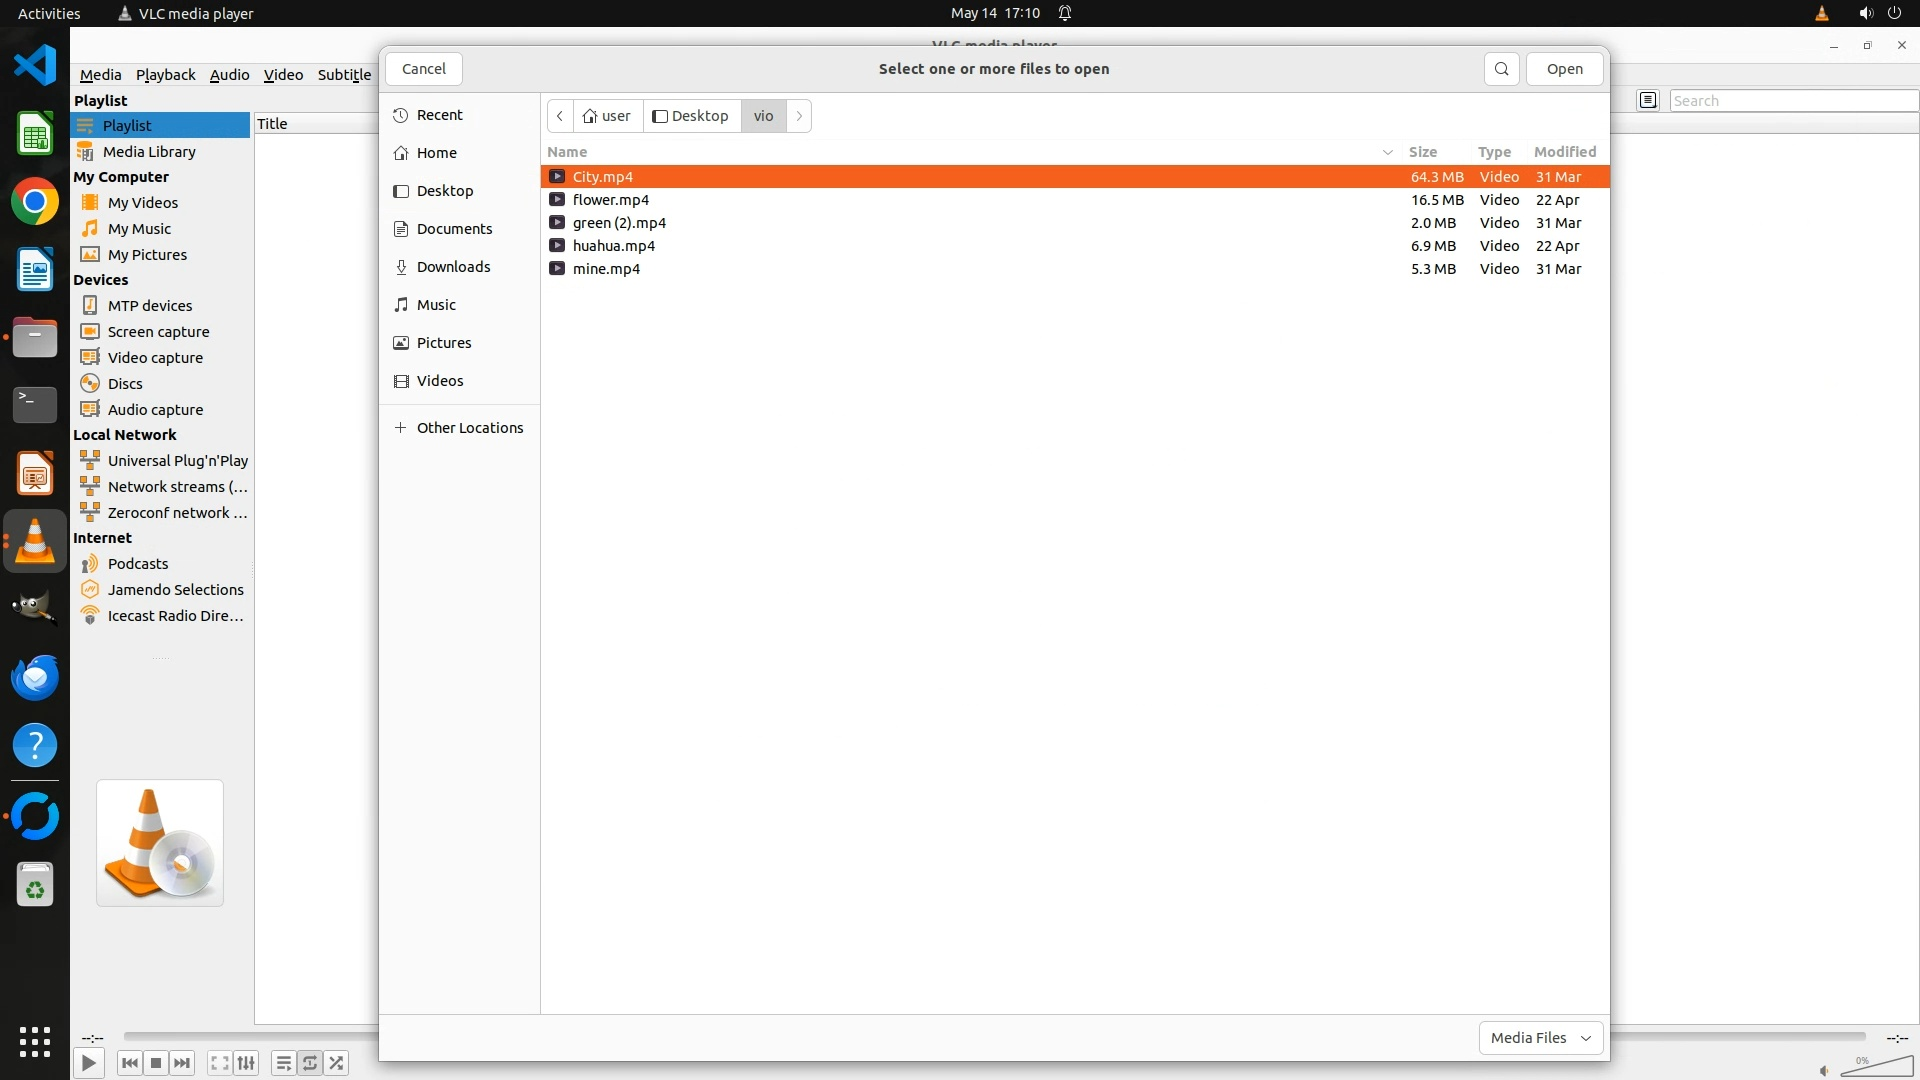Click the Name column sort arrow
Screen dimensions: 1920x1080
[1387, 152]
